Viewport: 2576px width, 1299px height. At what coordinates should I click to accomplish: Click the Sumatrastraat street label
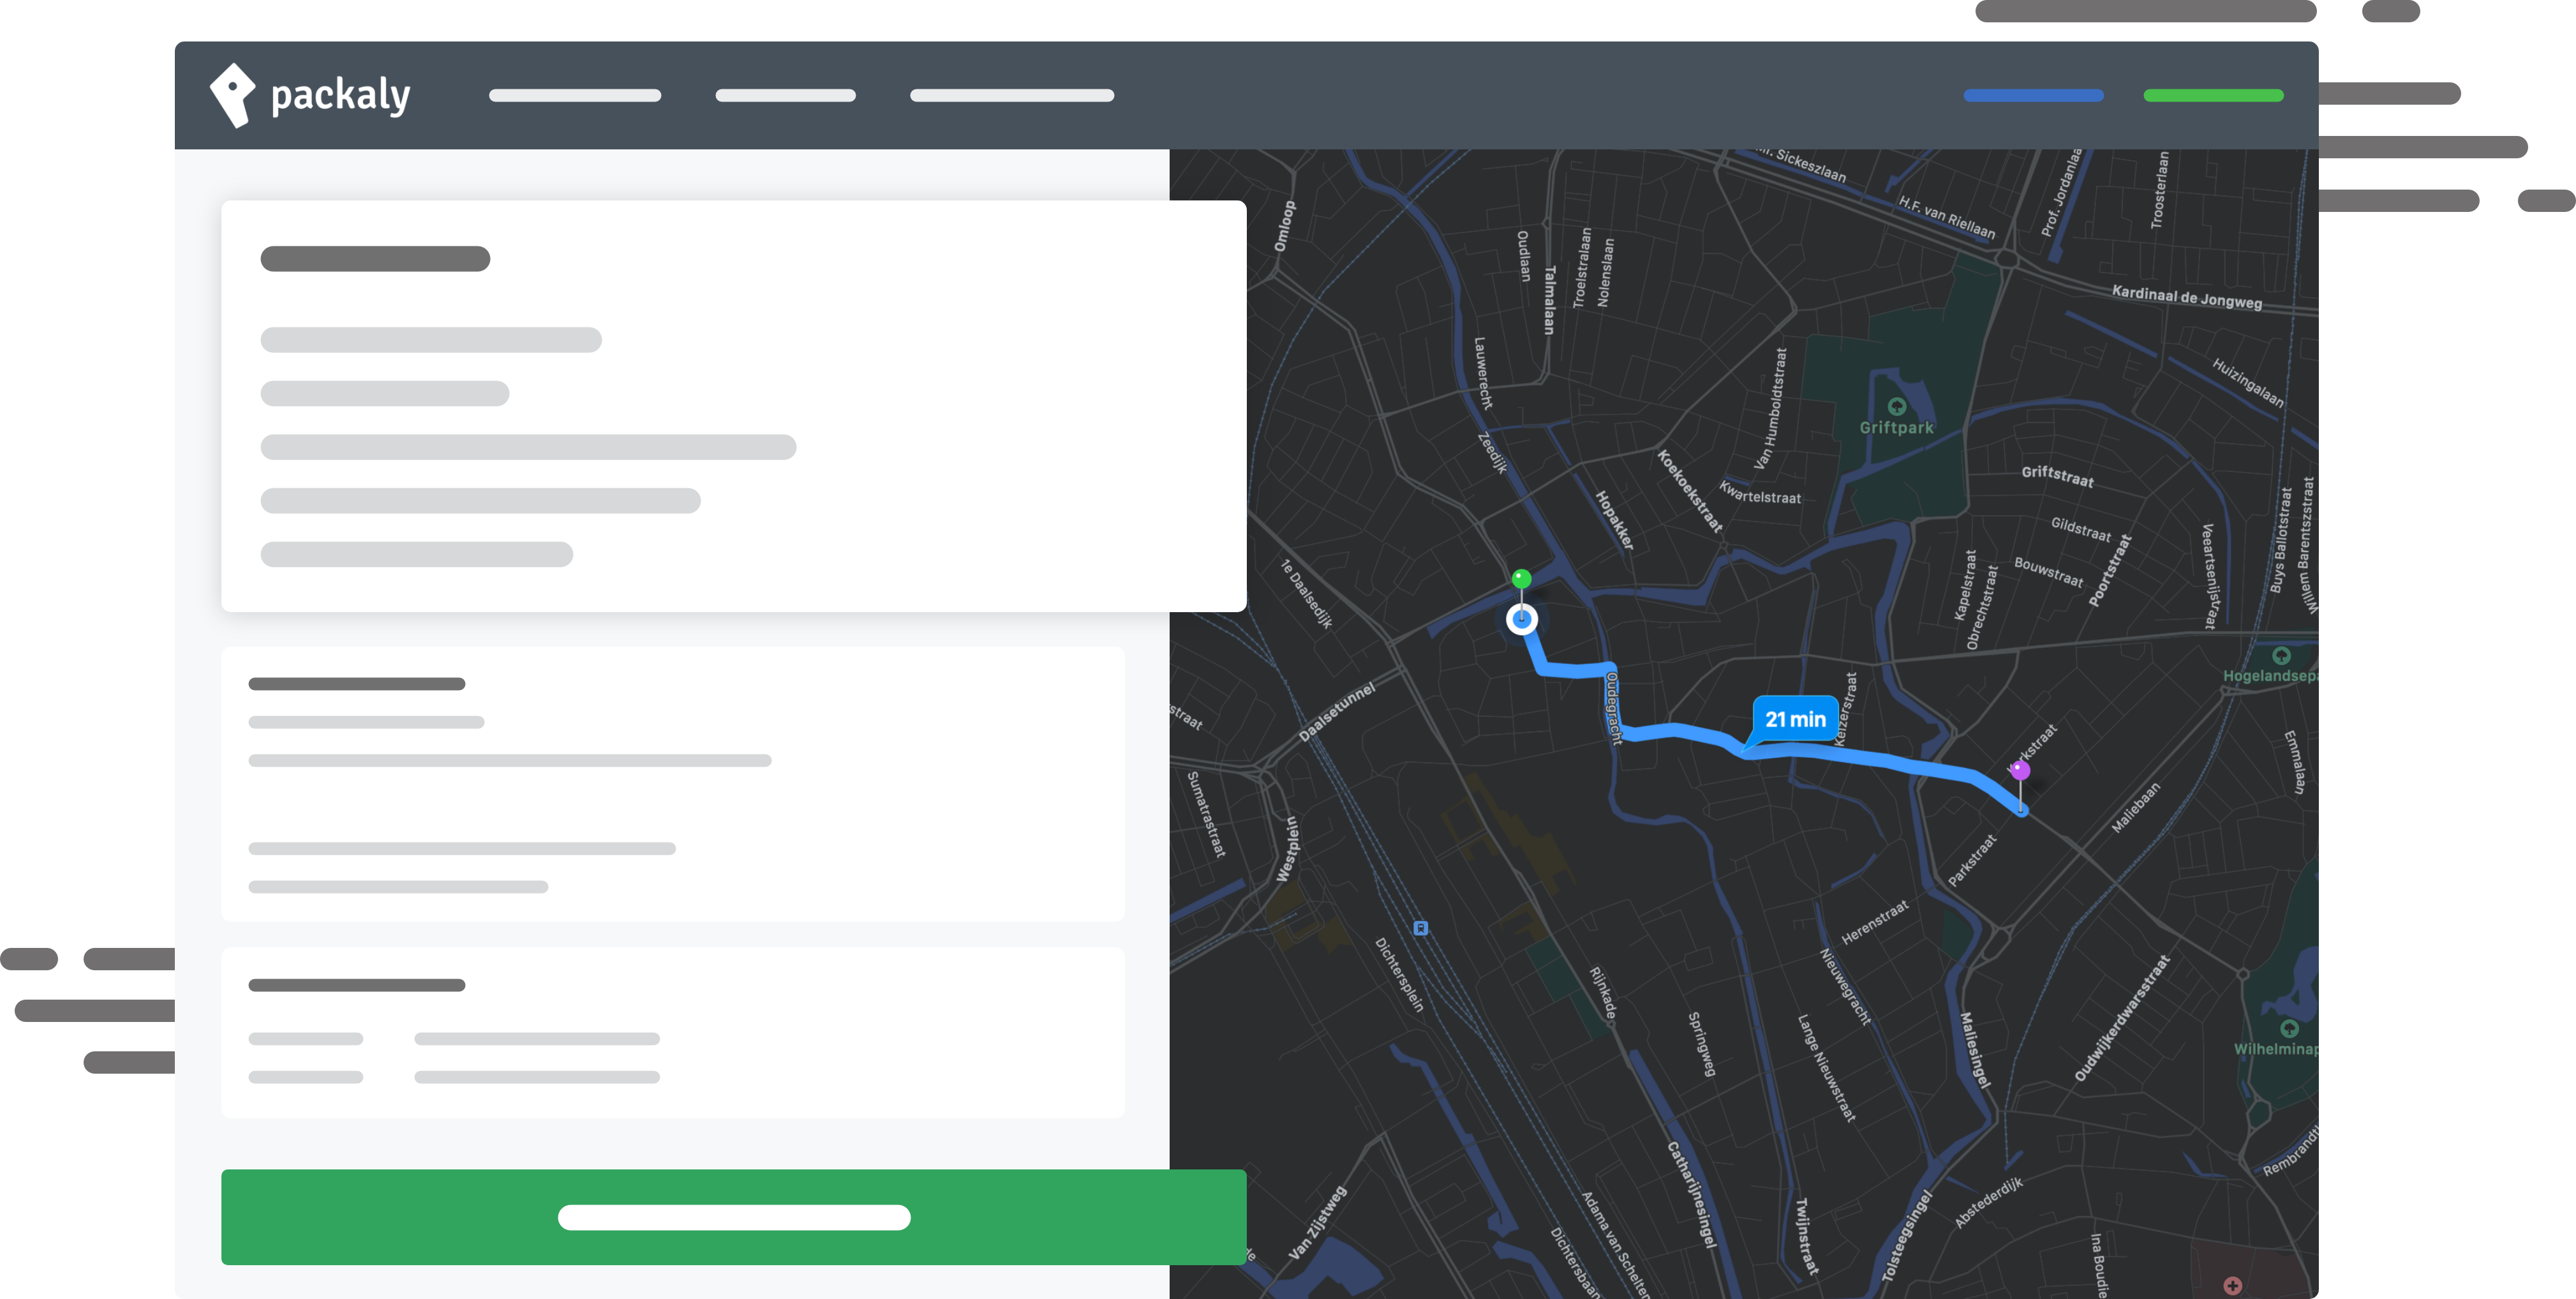pyautogui.click(x=1205, y=814)
